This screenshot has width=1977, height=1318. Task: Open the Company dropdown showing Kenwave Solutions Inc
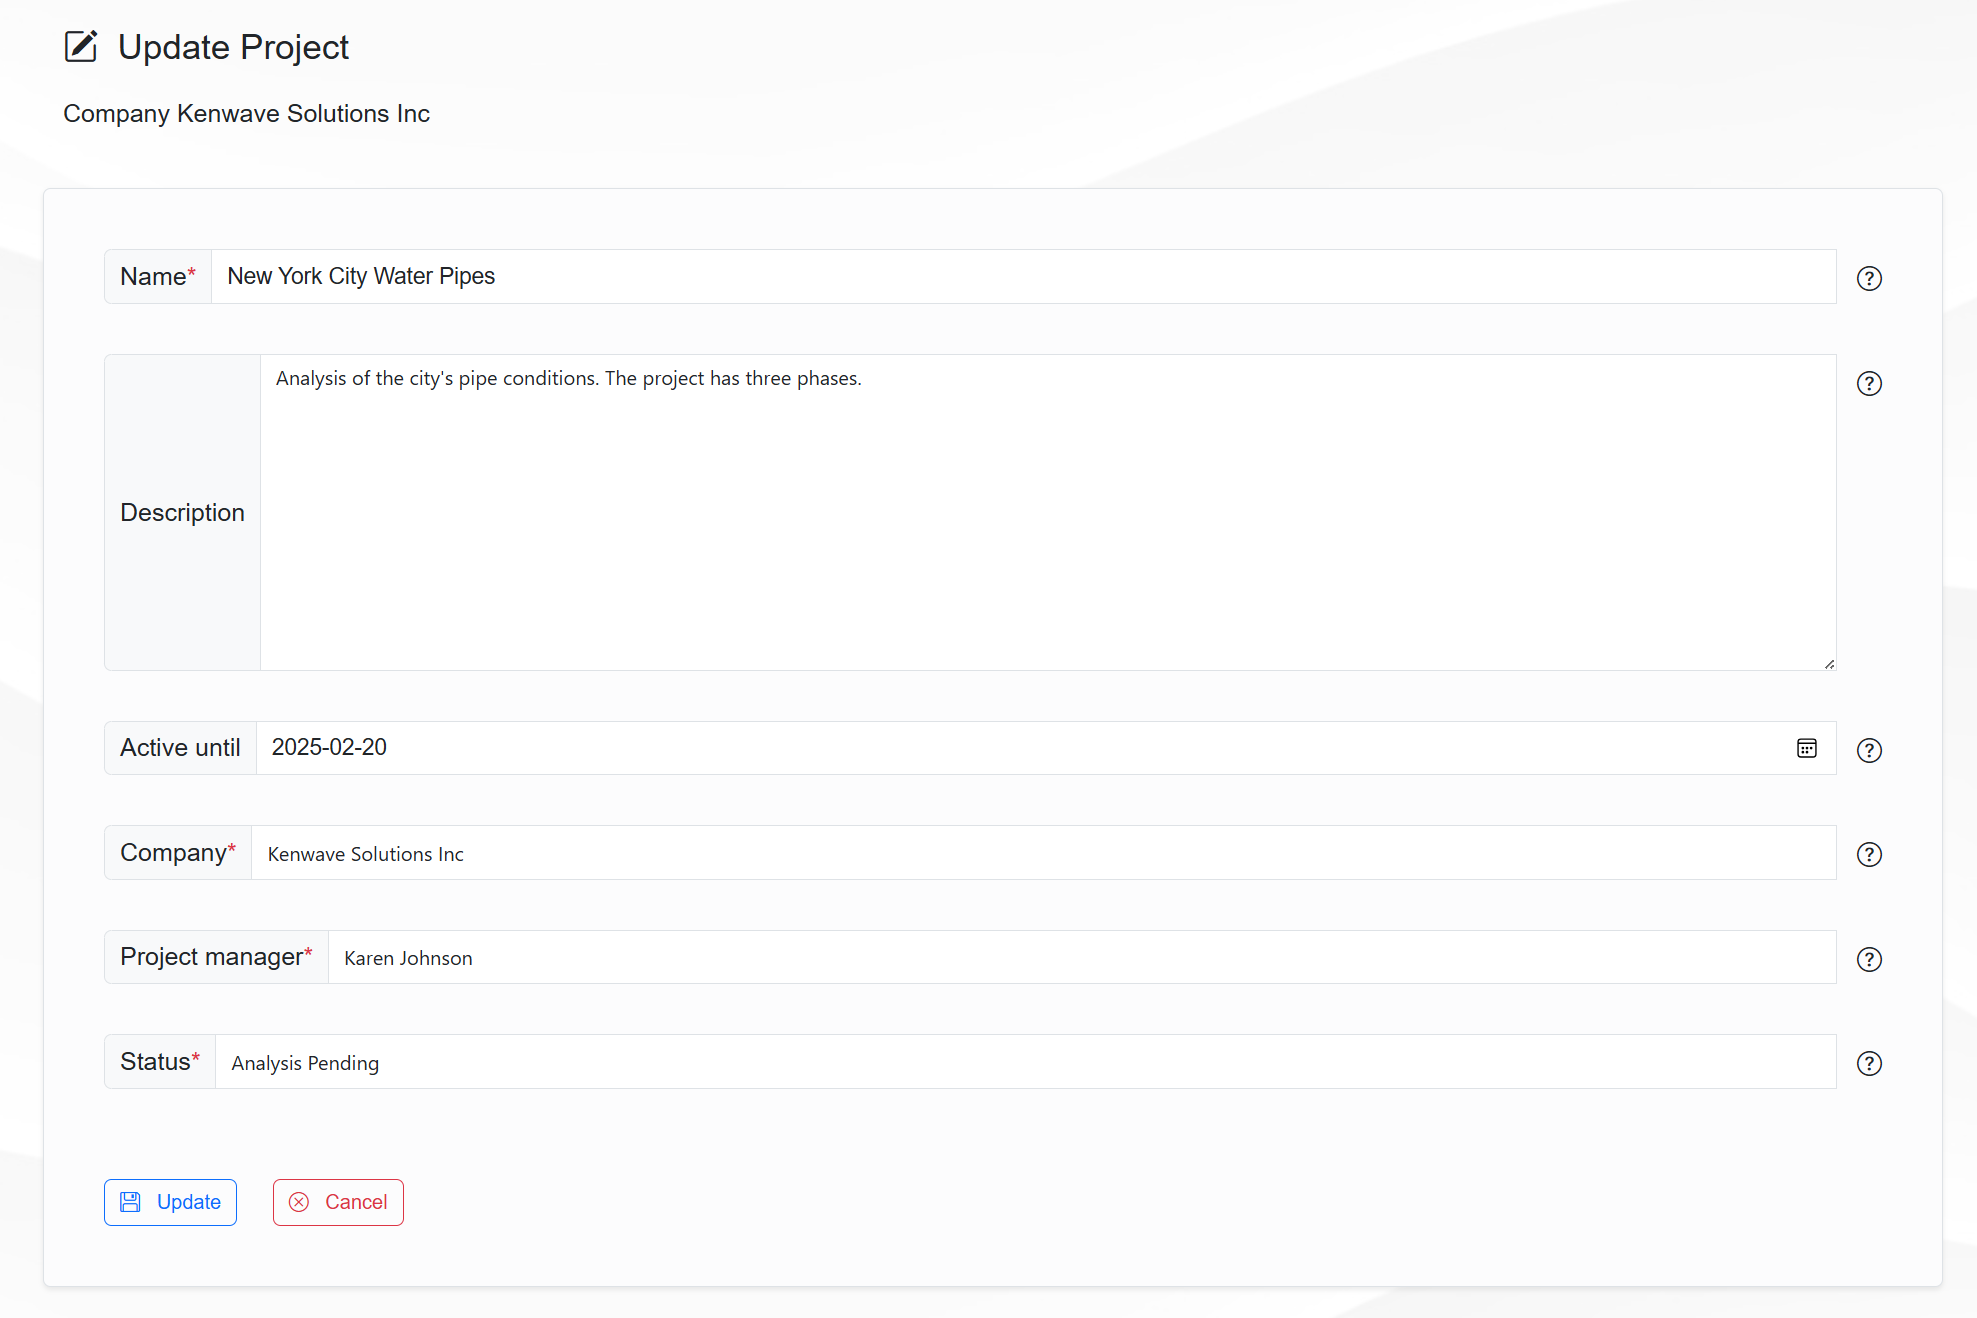1042,853
